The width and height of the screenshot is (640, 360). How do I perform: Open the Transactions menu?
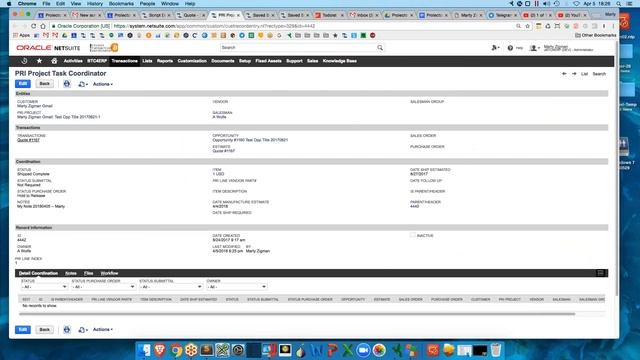(124, 61)
